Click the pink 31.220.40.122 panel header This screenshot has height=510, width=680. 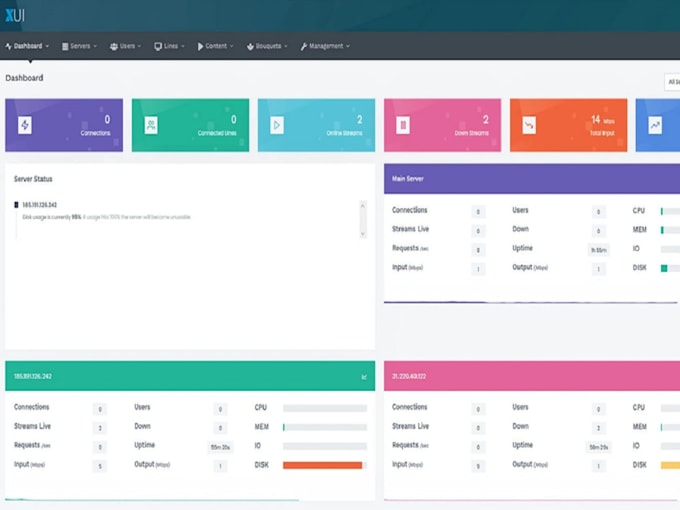pyautogui.click(x=532, y=376)
